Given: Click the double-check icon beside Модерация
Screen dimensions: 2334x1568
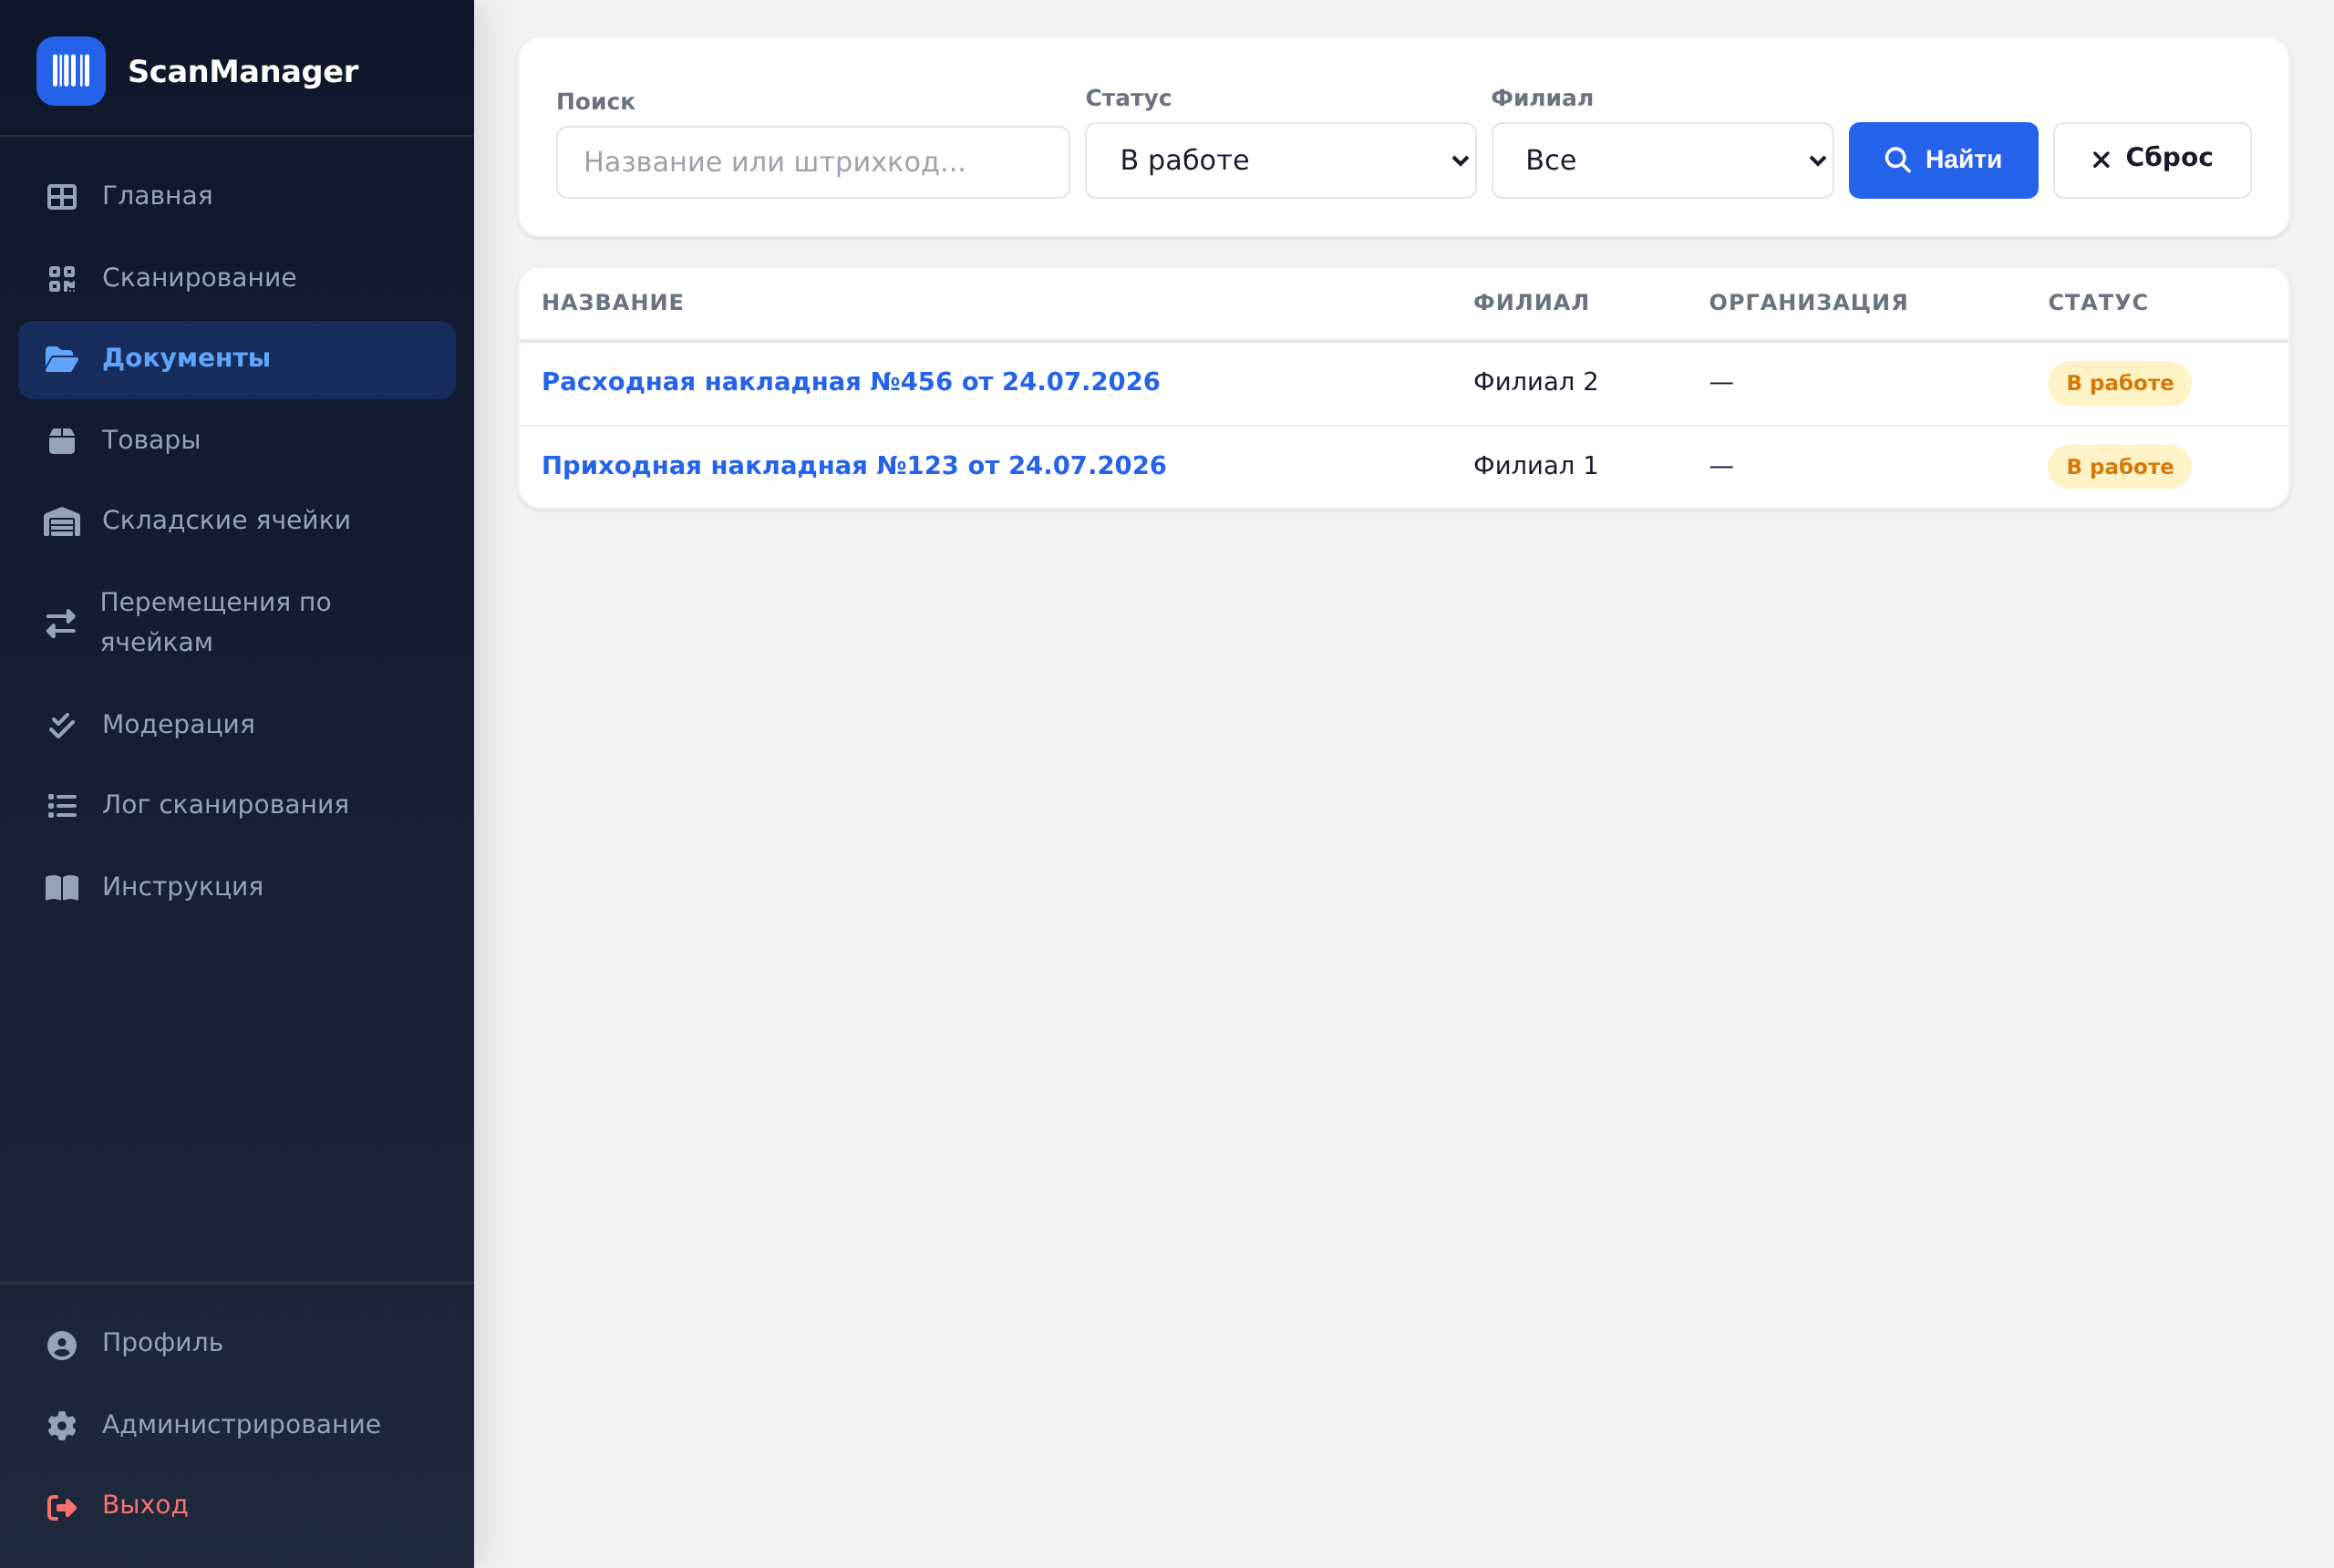Looking at the screenshot, I should click(x=62, y=725).
